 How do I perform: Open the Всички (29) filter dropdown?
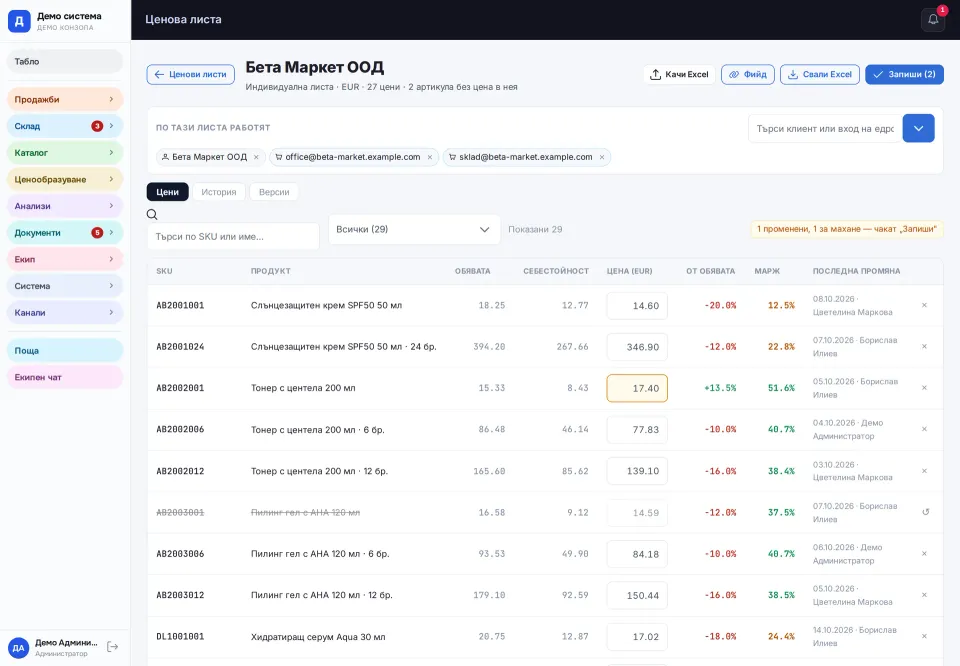click(414, 230)
